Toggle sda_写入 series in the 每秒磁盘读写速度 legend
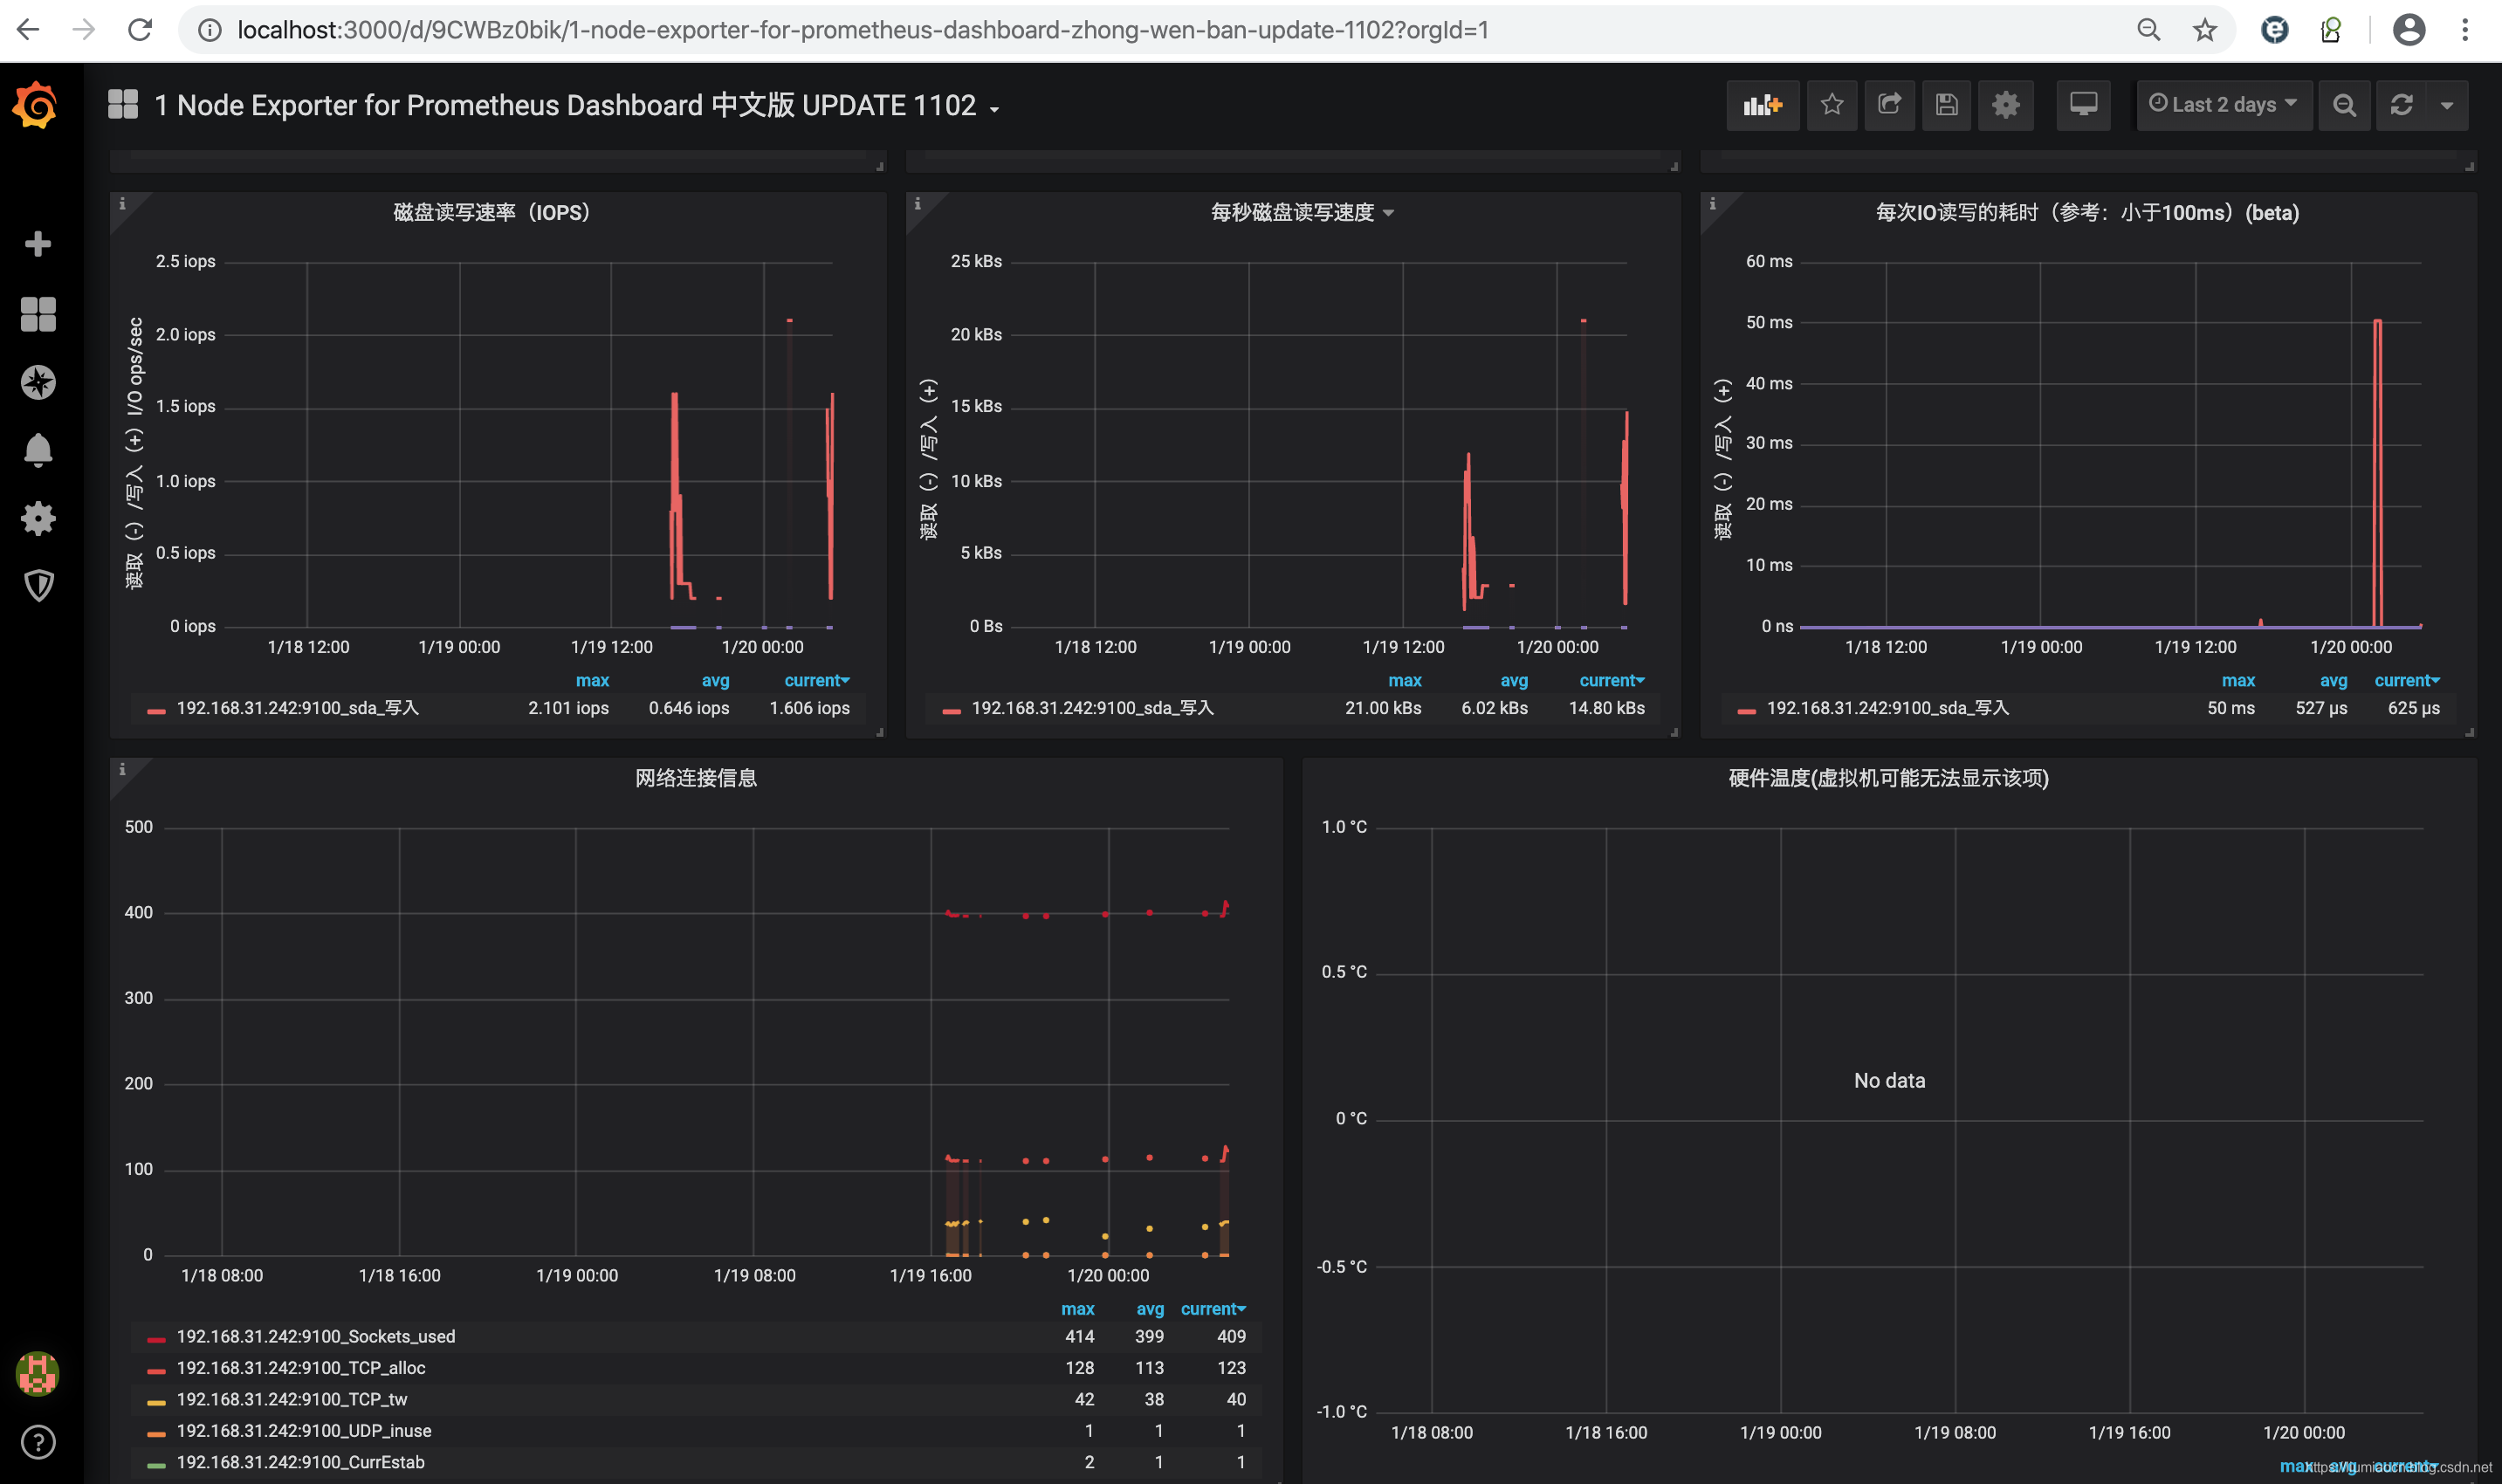2502x1484 pixels. tap(1093, 708)
